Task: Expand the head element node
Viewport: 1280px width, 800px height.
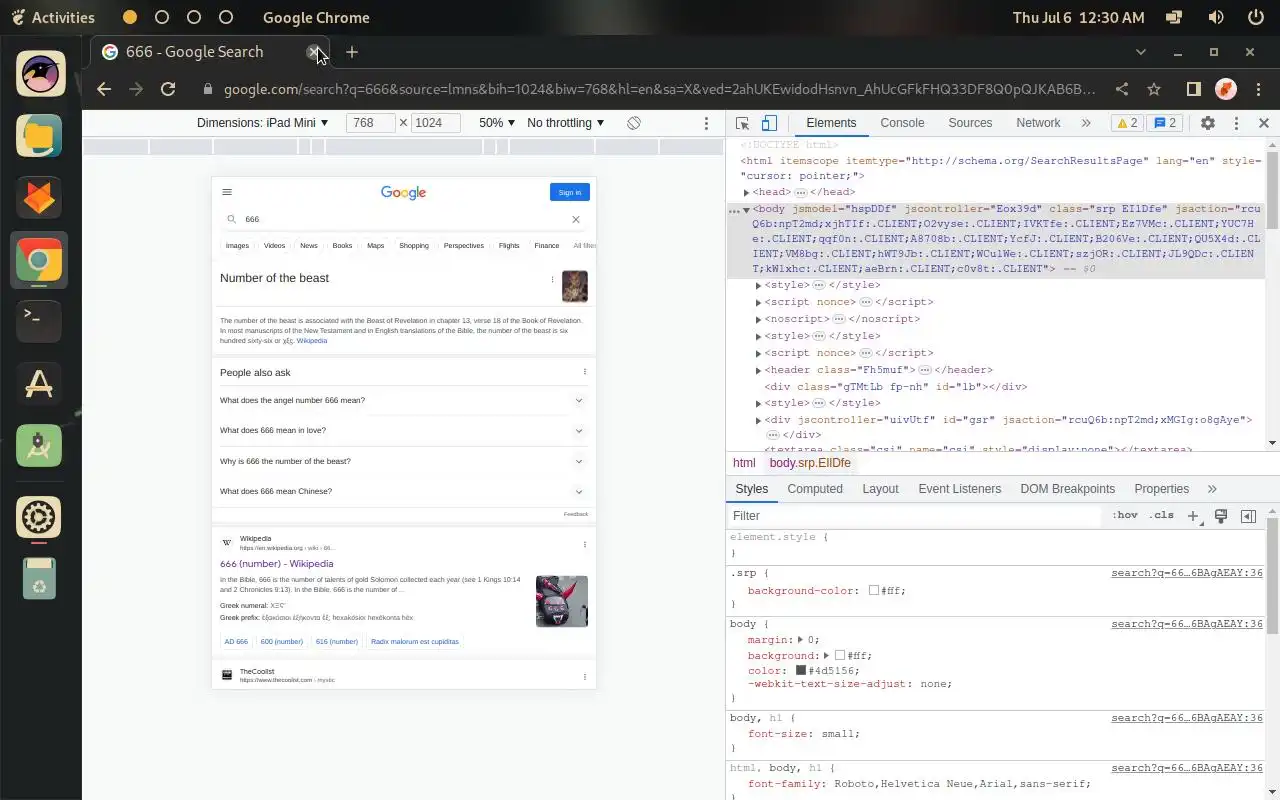Action: 746,192
